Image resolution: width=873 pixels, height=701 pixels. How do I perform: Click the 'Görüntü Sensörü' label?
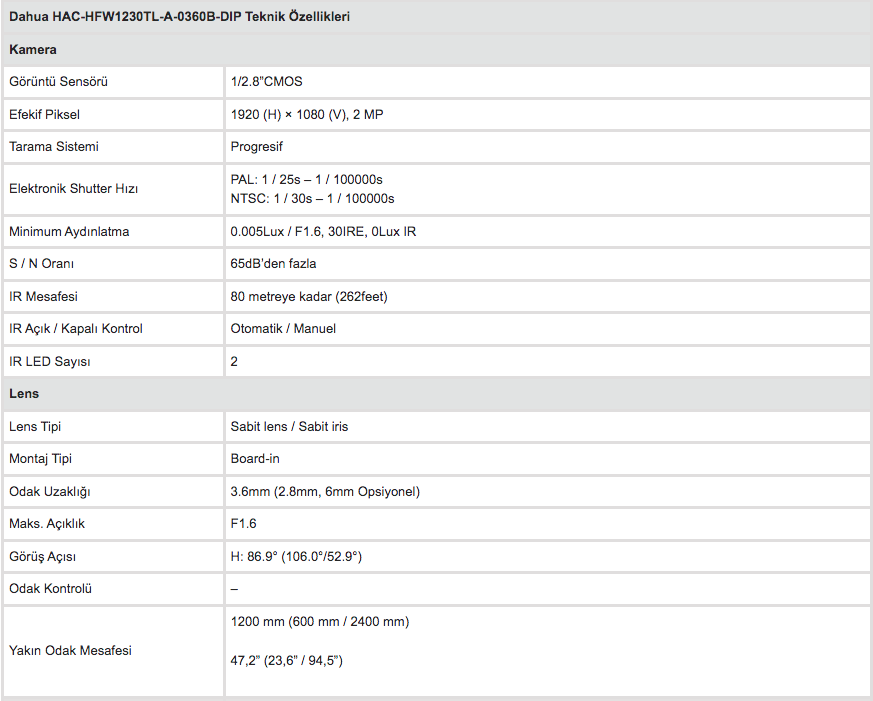[58, 82]
